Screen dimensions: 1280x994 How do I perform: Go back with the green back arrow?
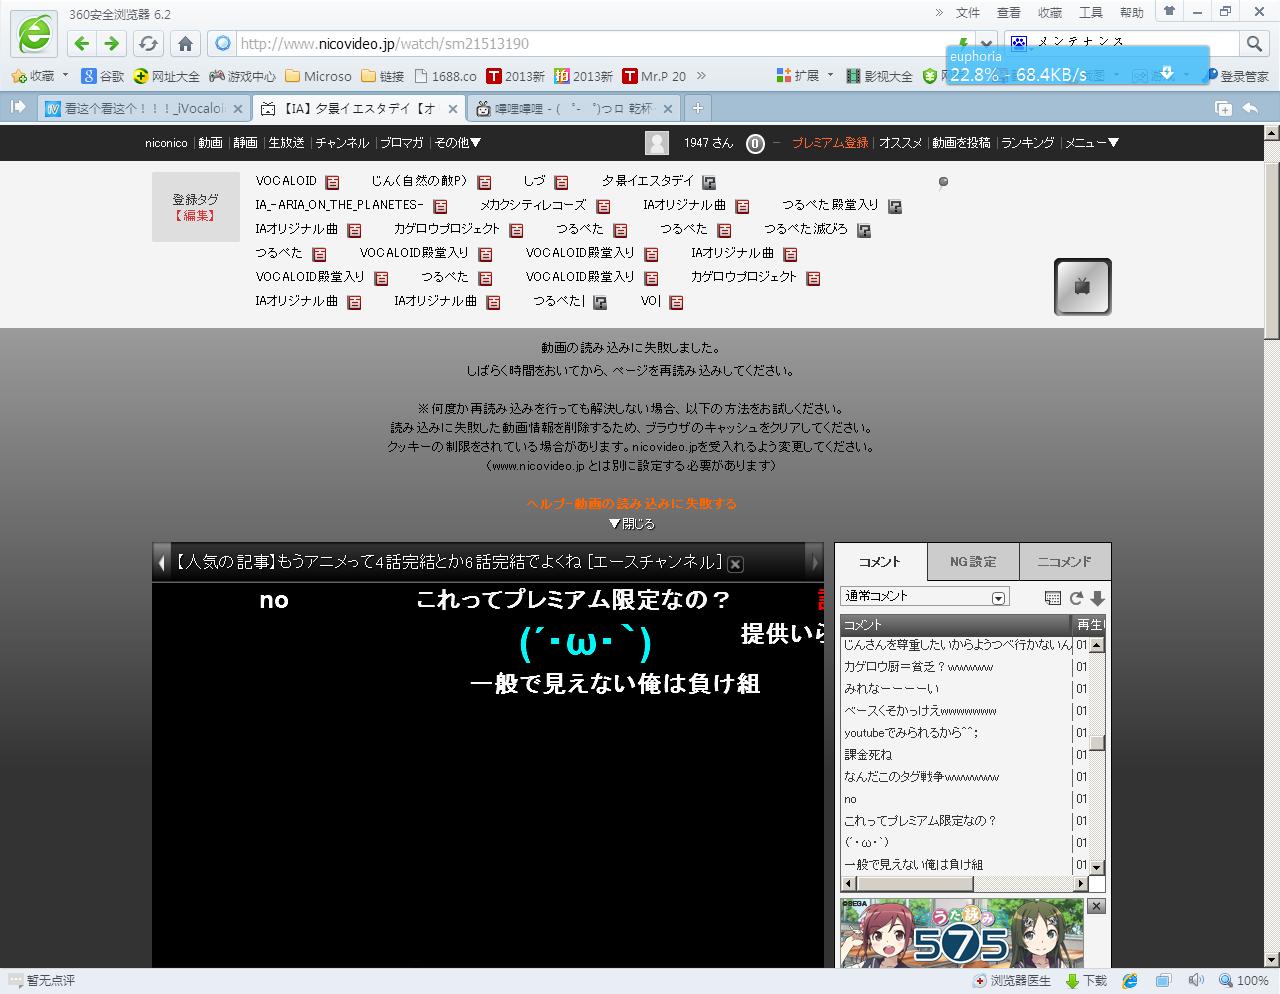click(82, 43)
